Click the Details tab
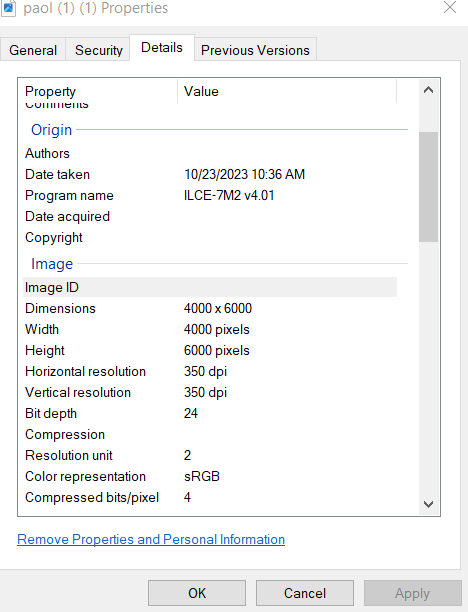Viewport: 468px width, 612px height. 162,48
